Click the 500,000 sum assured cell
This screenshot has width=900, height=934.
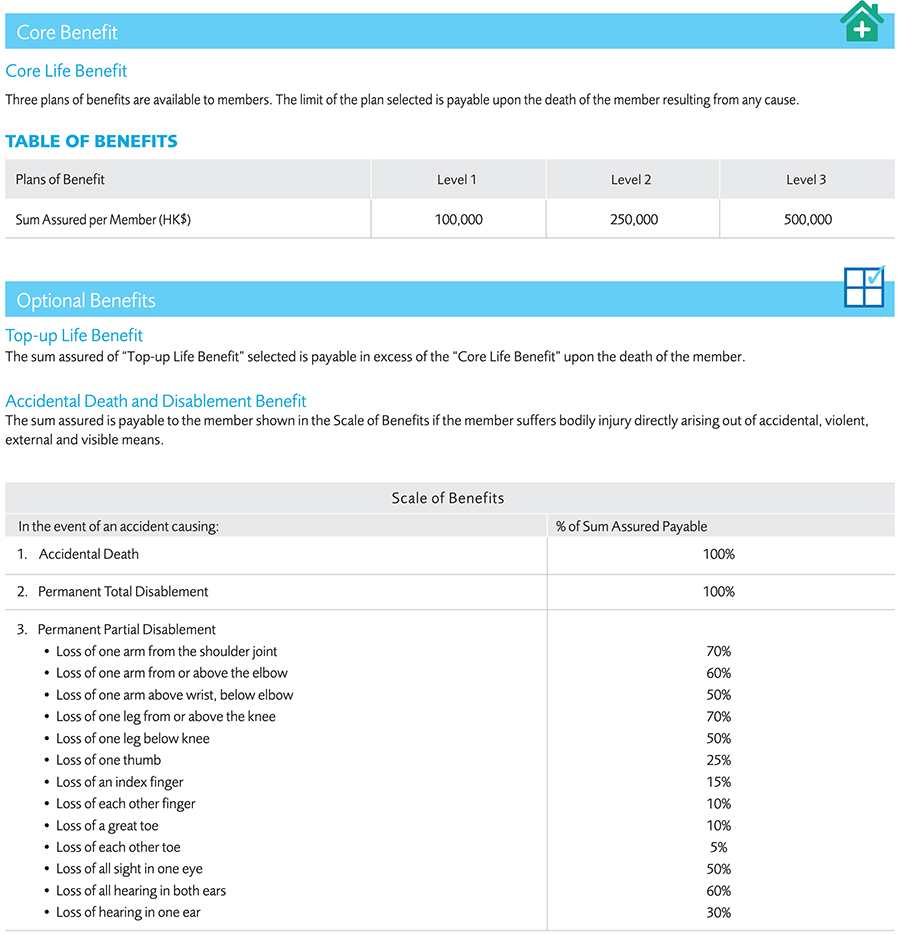(x=808, y=220)
